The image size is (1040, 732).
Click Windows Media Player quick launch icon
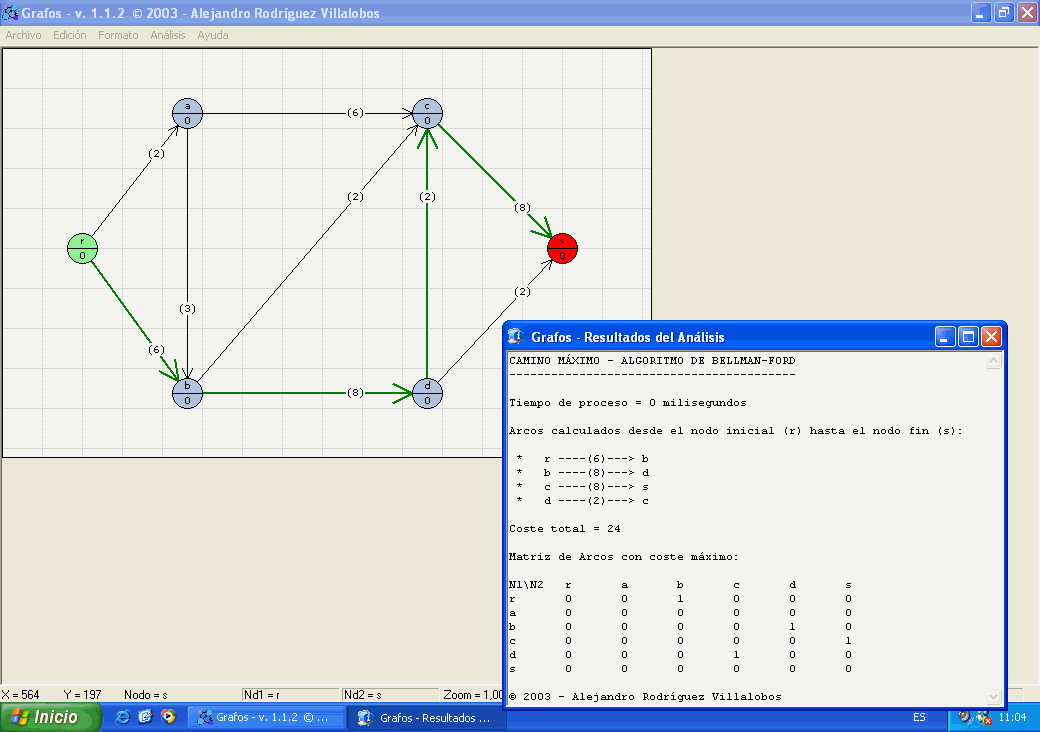pos(168,717)
